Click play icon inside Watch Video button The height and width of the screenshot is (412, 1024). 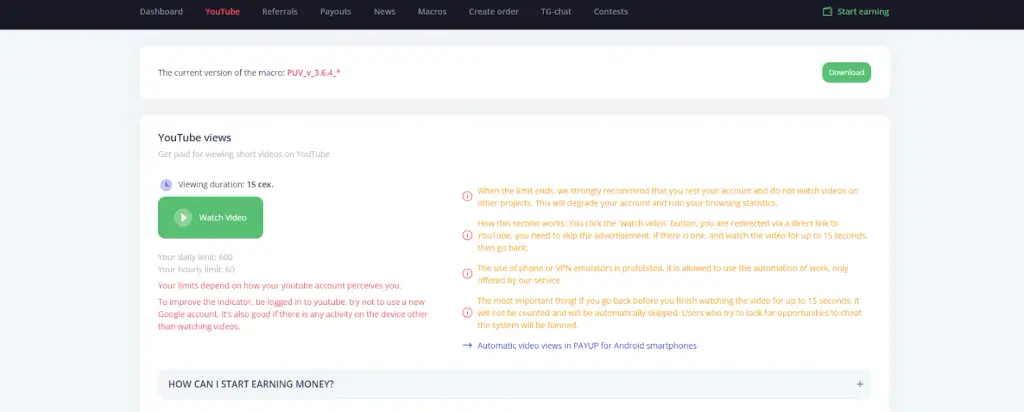[183, 217]
